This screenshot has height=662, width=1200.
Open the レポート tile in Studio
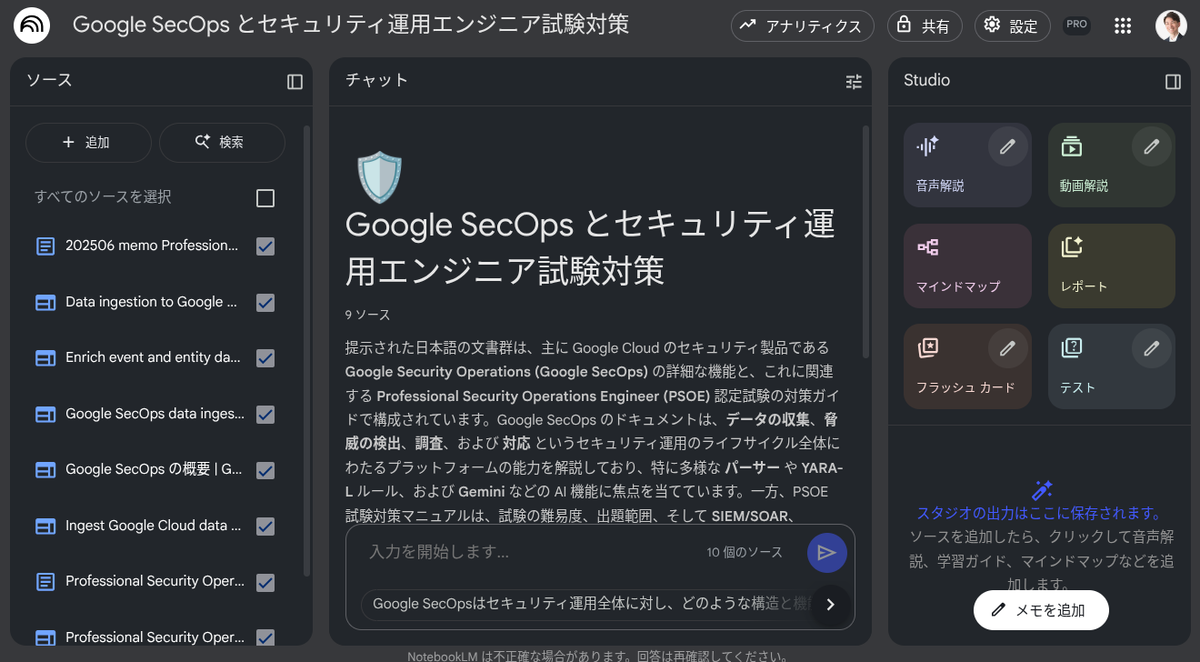[1111, 265]
